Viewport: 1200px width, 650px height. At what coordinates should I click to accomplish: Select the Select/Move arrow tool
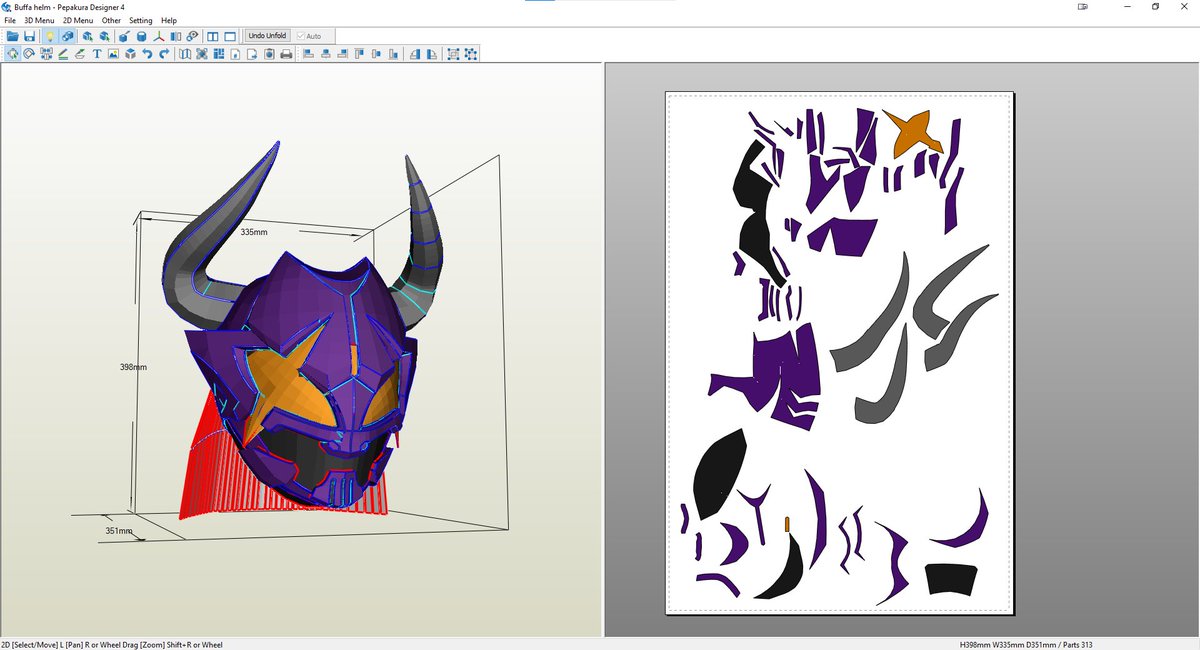tap(13, 53)
